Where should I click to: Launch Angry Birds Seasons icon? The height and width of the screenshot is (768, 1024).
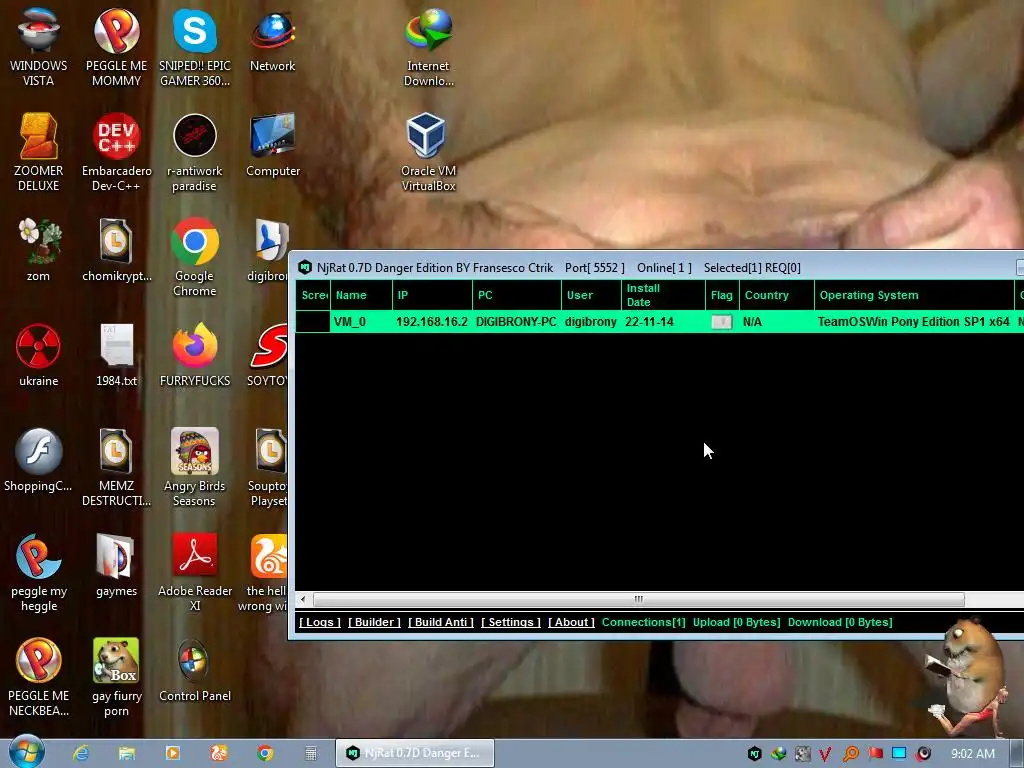pos(195,466)
